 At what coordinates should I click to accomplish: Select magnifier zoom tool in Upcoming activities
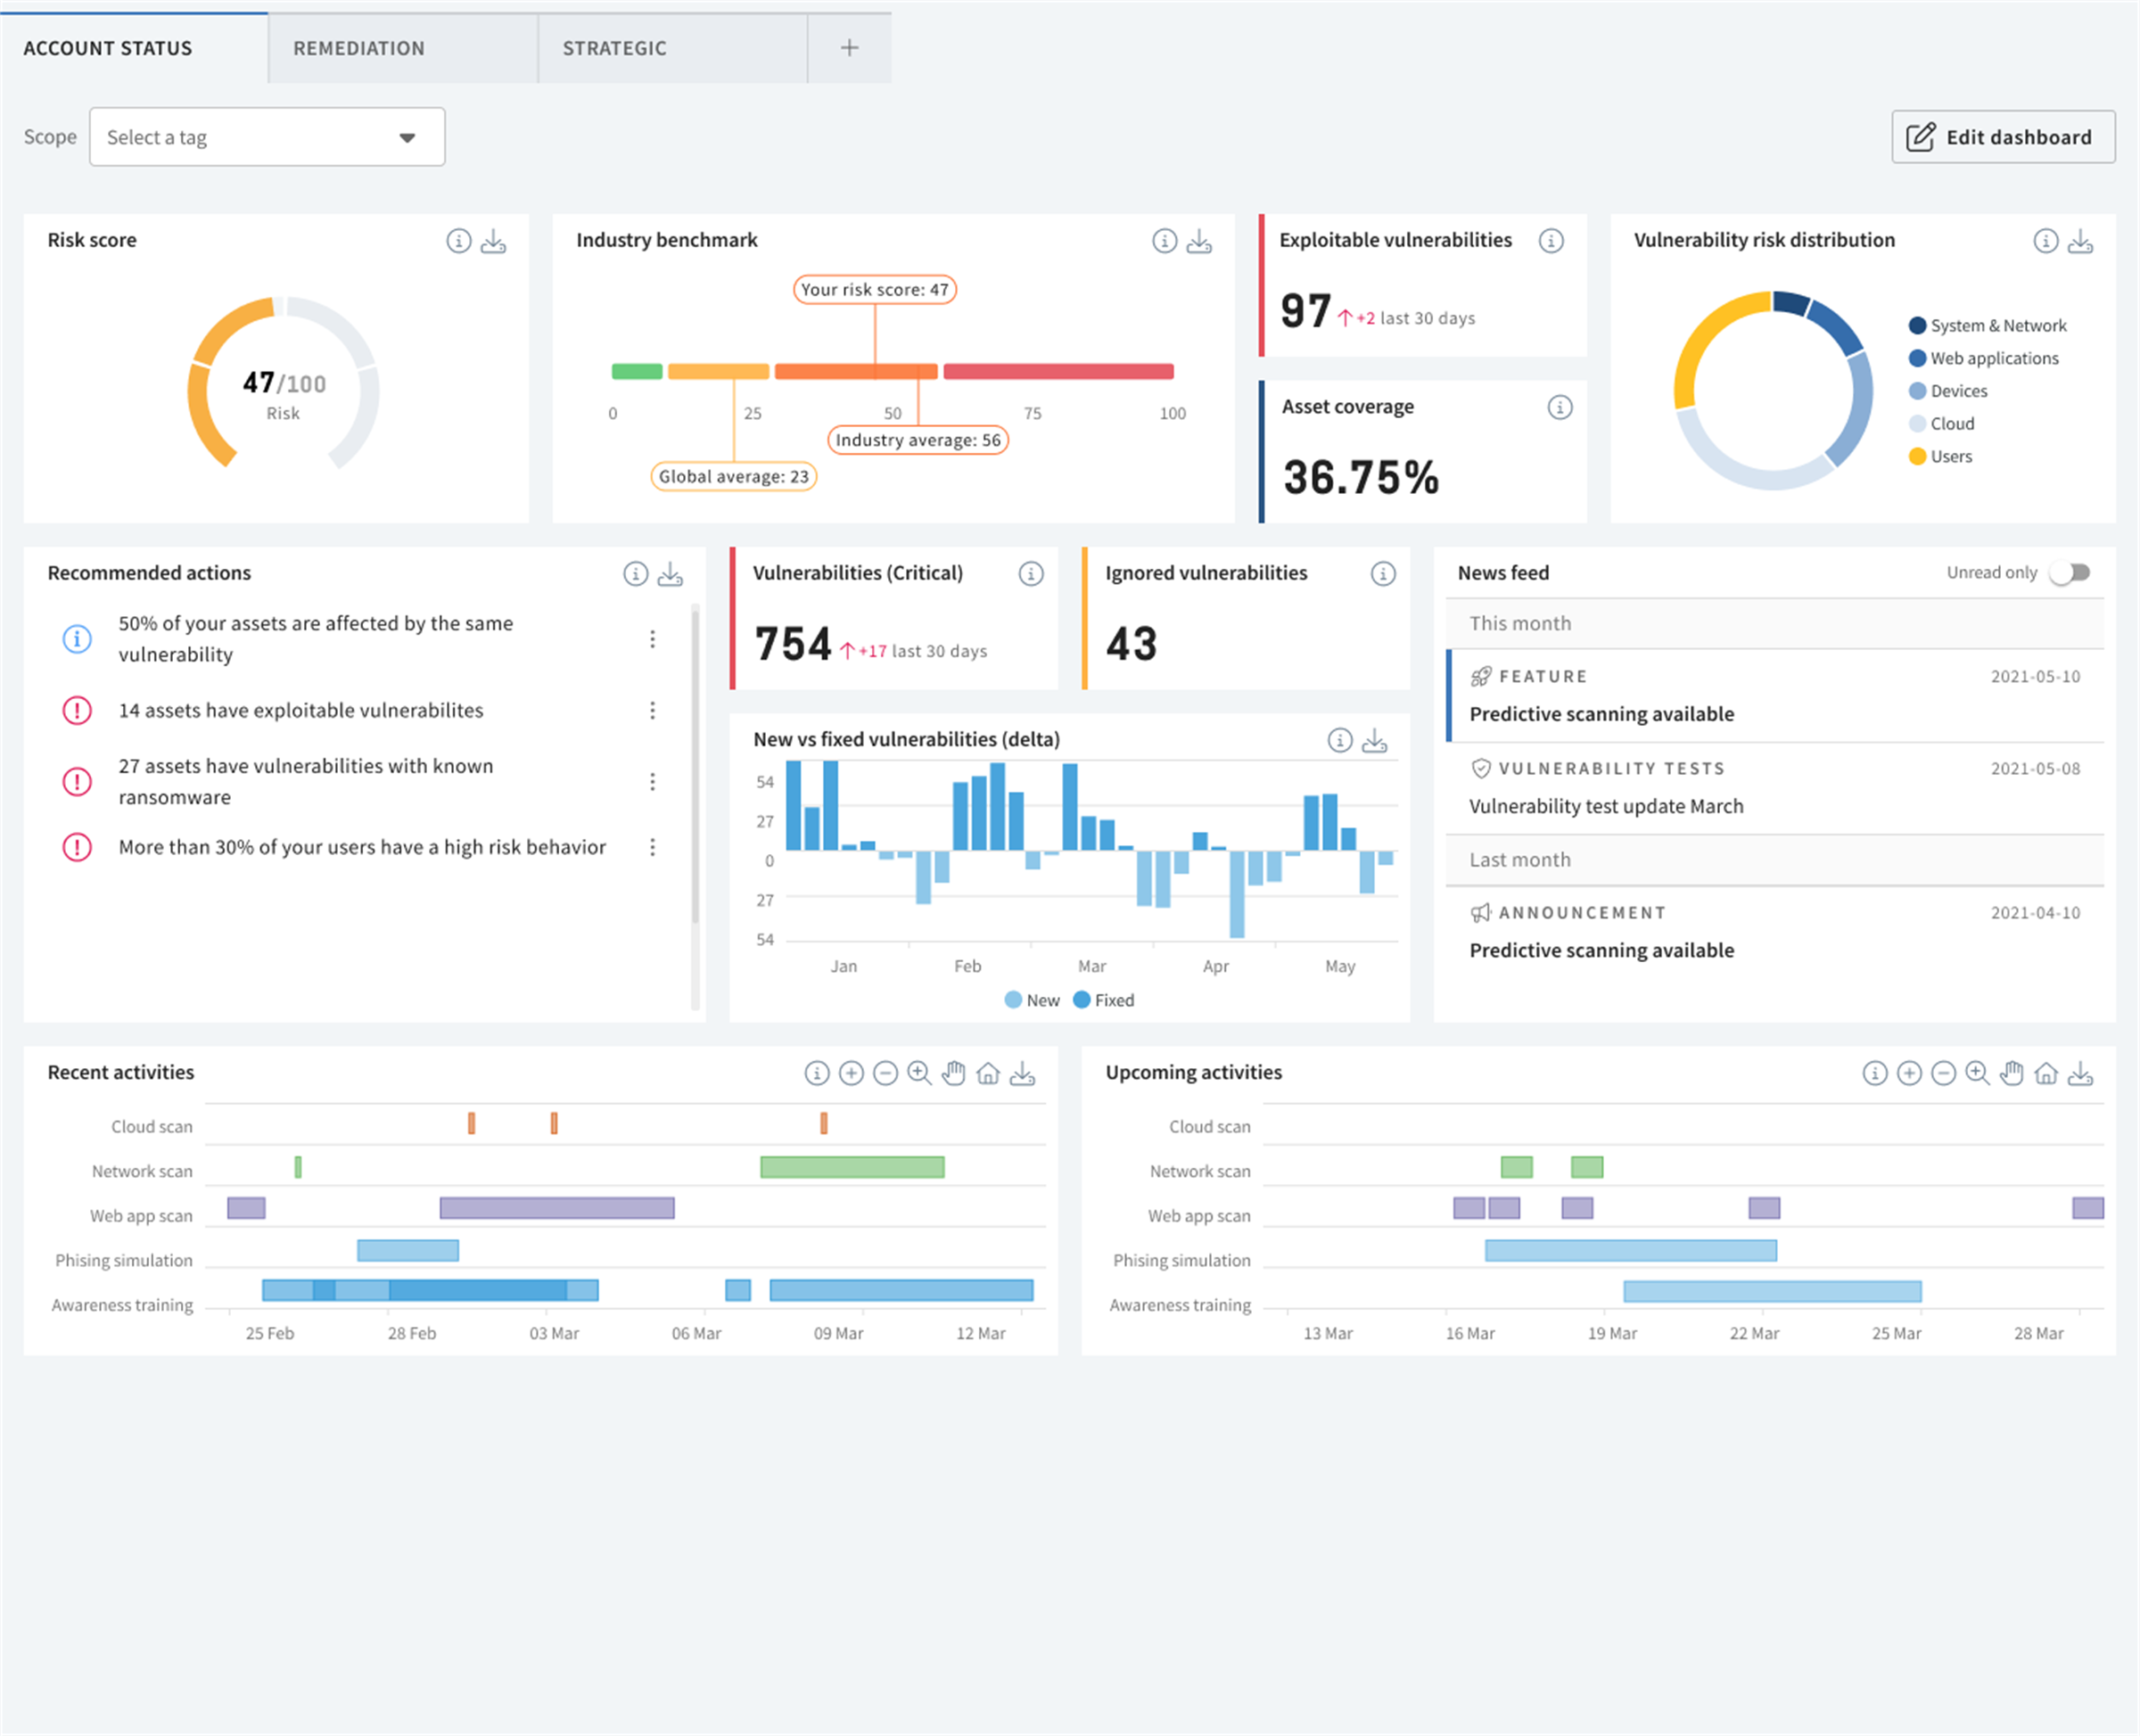(x=1977, y=1074)
